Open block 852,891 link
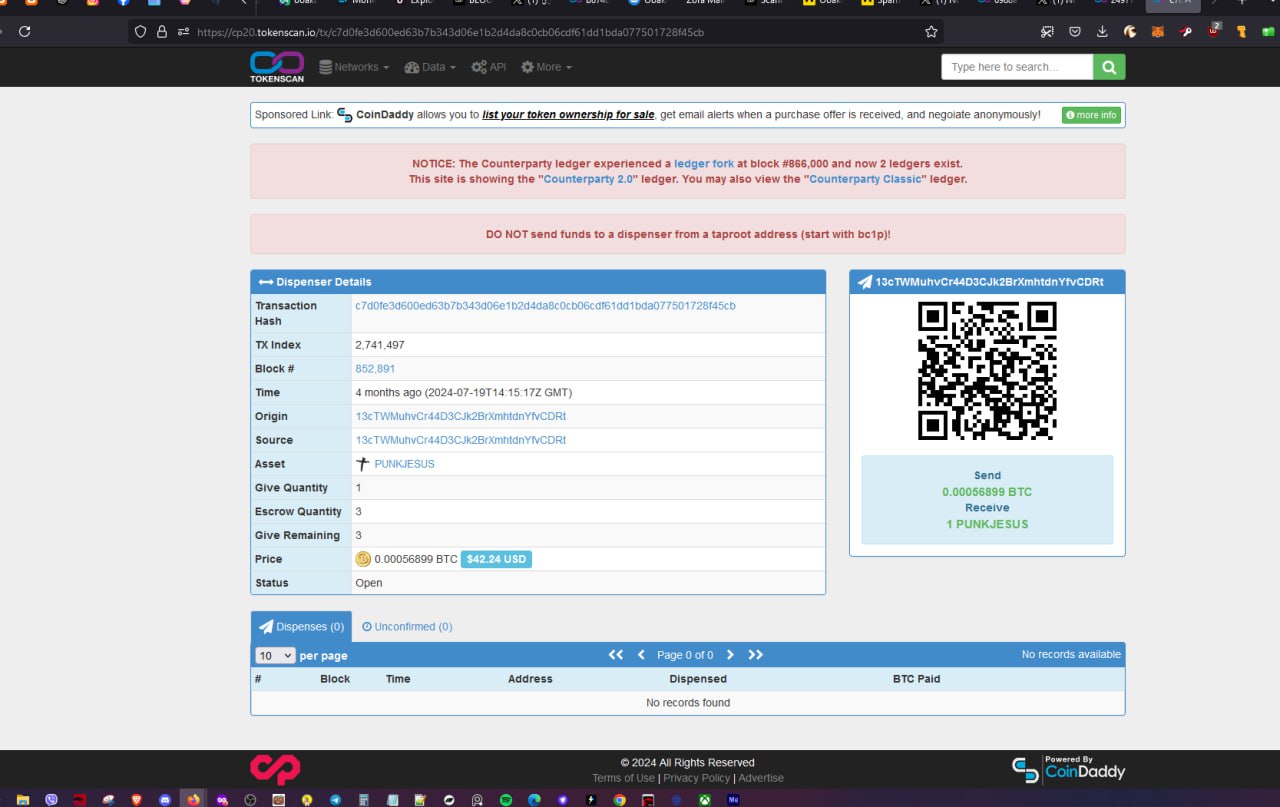This screenshot has height=807, width=1280. 375,369
